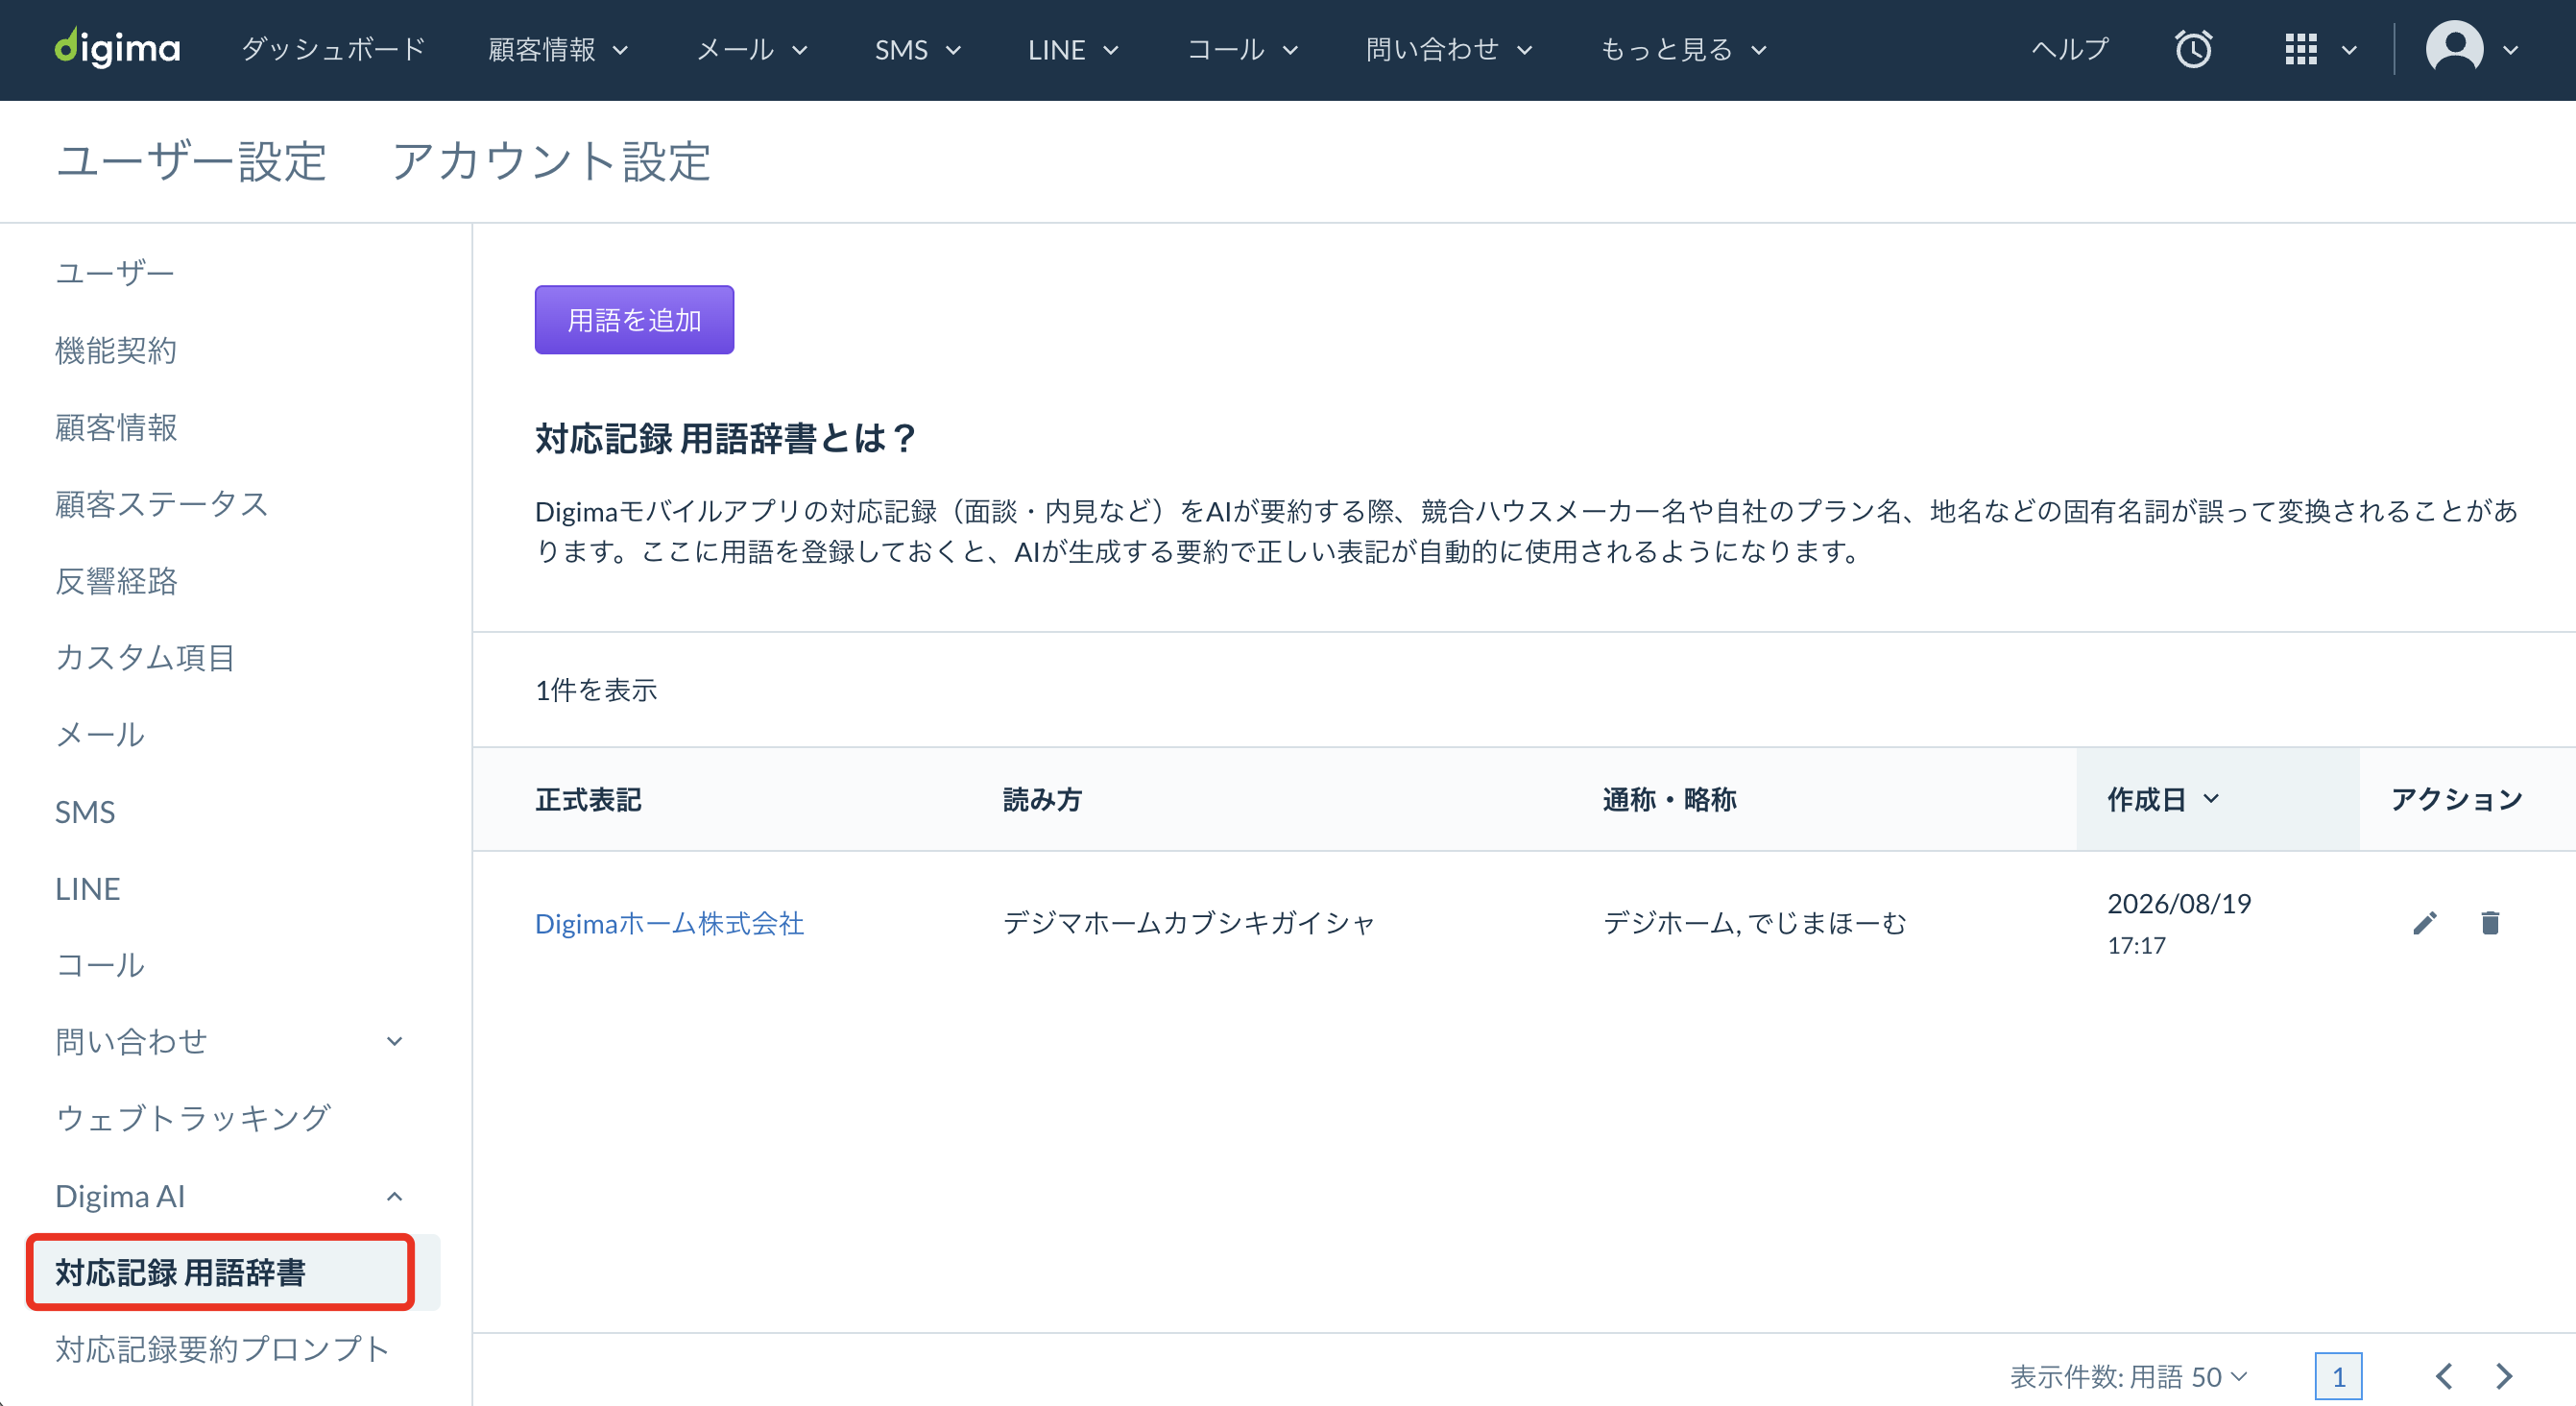Select カスタム項目 in the sidebar
Image resolution: width=2576 pixels, height=1406 pixels.
pos(145,657)
